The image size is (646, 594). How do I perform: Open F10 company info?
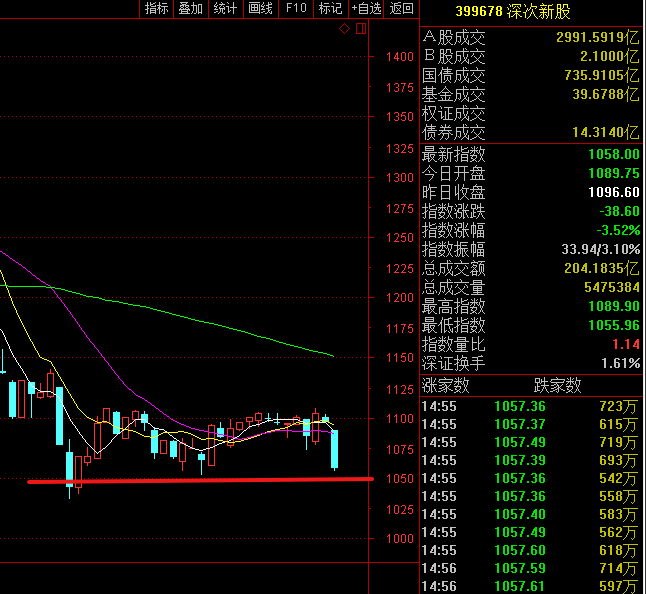[x=296, y=8]
